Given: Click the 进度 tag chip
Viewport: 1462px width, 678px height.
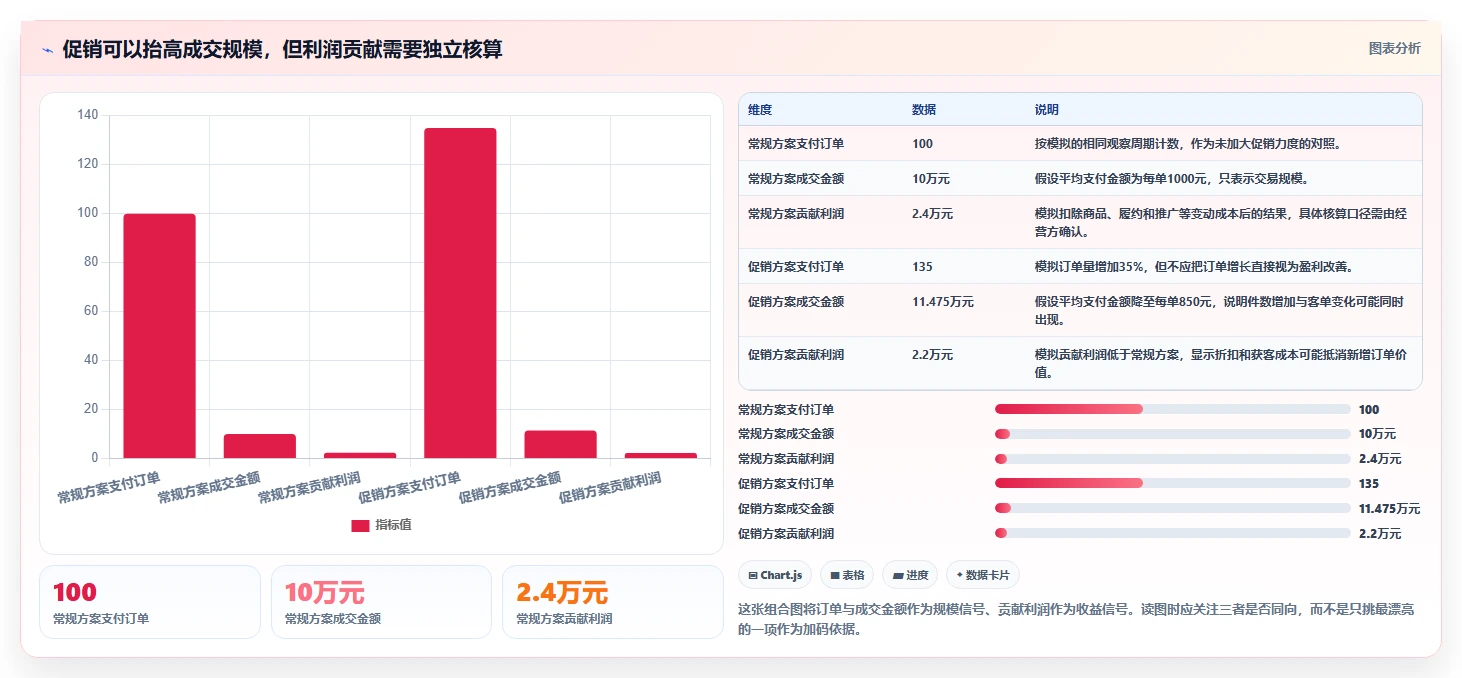Looking at the screenshot, I should pyautogui.click(x=910, y=575).
